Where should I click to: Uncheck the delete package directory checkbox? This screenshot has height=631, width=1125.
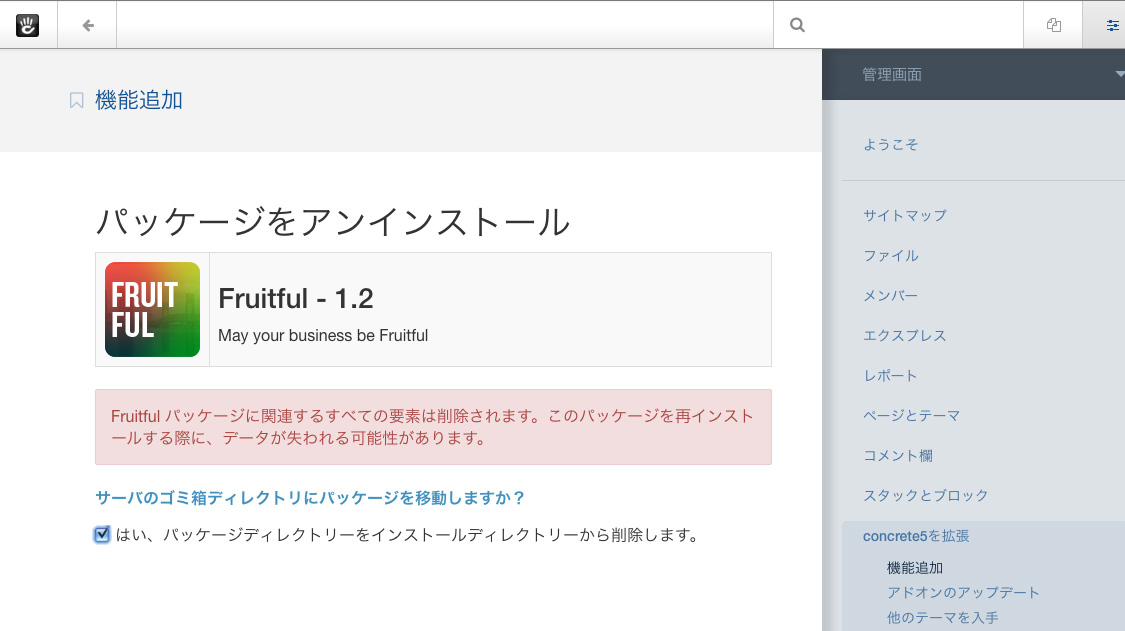(x=102, y=534)
